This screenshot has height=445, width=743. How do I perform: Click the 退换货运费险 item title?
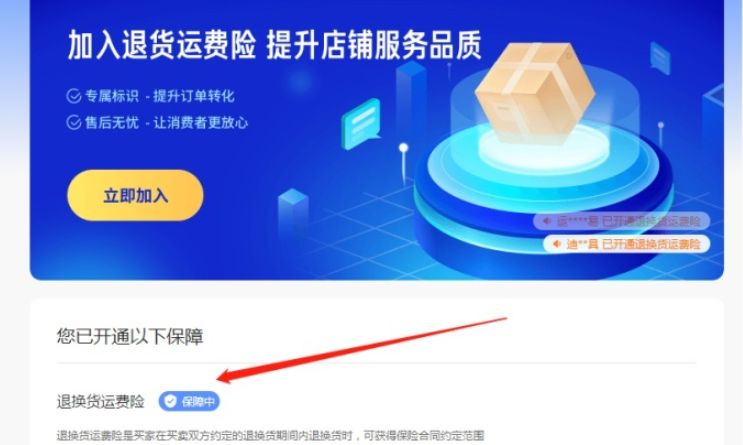pos(100,401)
